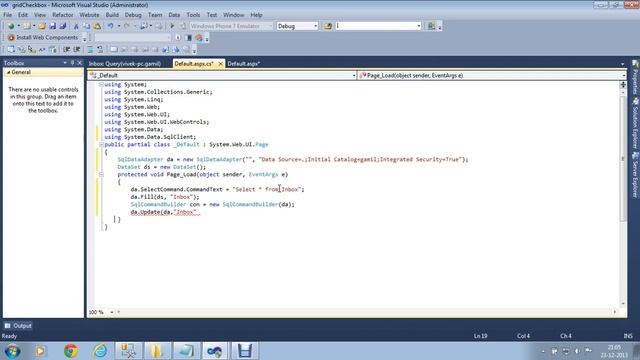Image resolution: width=640 pixels, height=360 pixels.
Task: Click the Help menu
Action: click(256, 15)
